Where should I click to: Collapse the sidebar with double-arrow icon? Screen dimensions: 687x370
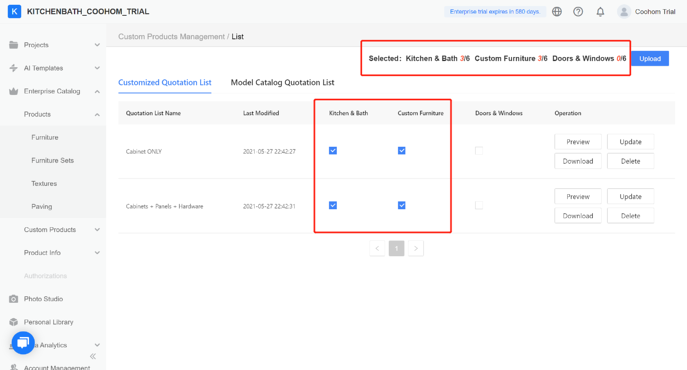click(x=93, y=356)
